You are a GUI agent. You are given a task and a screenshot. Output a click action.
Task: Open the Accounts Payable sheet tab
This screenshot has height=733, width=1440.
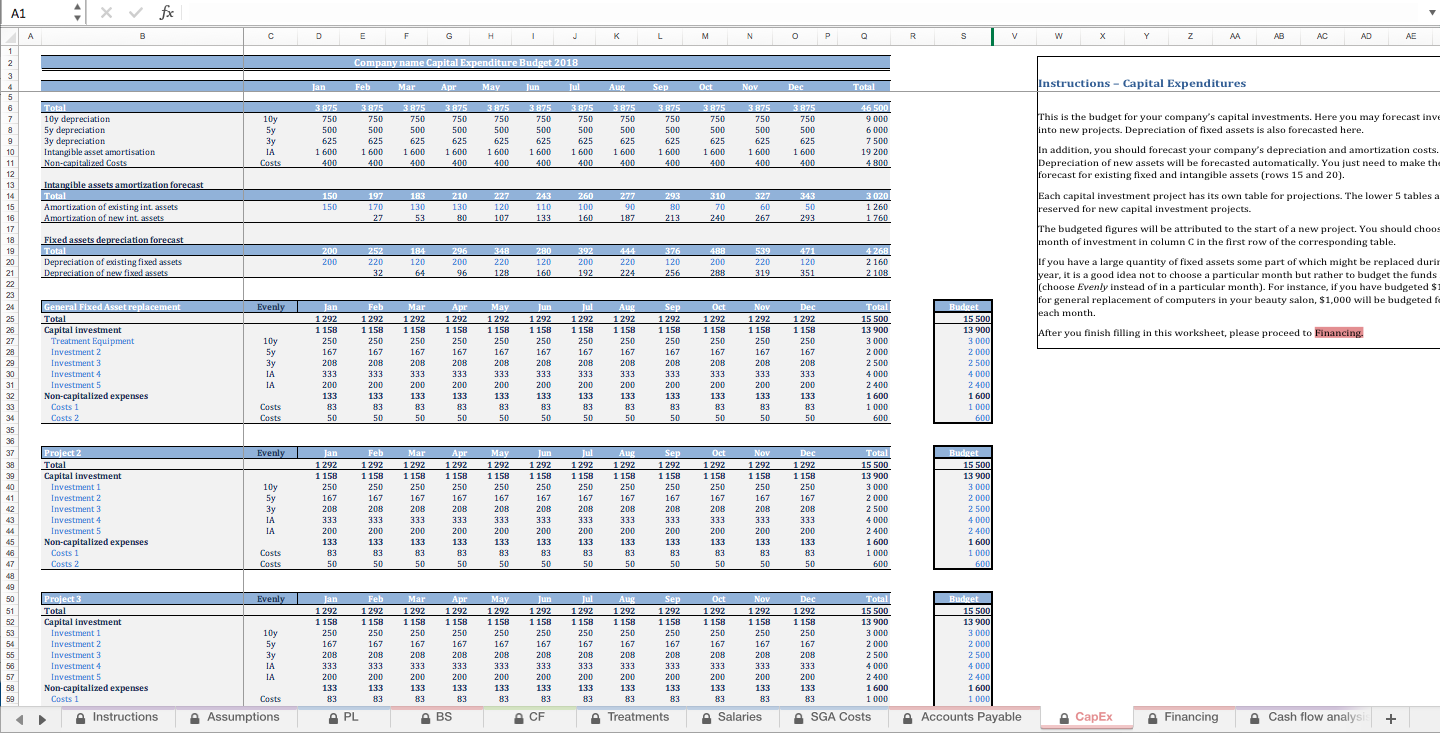click(x=962, y=717)
